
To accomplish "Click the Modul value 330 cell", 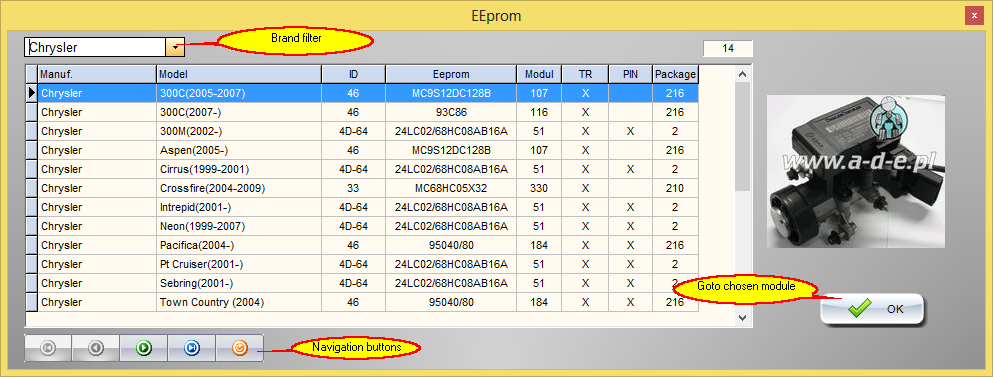I will click(539, 188).
